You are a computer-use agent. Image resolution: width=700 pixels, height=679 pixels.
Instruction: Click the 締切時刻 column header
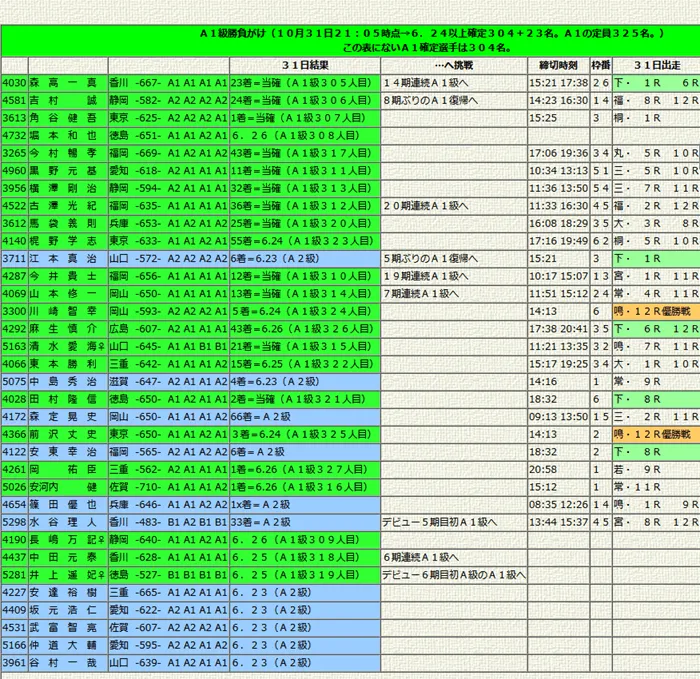point(558,65)
